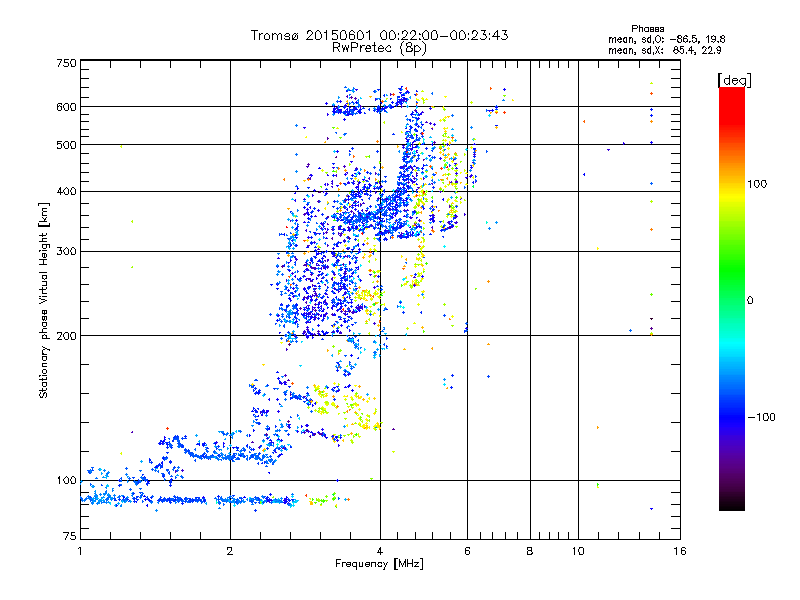Click the '[deg]' colorbar unit label
Viewport: 800px width, 600px height.
(x=734, y=80)
